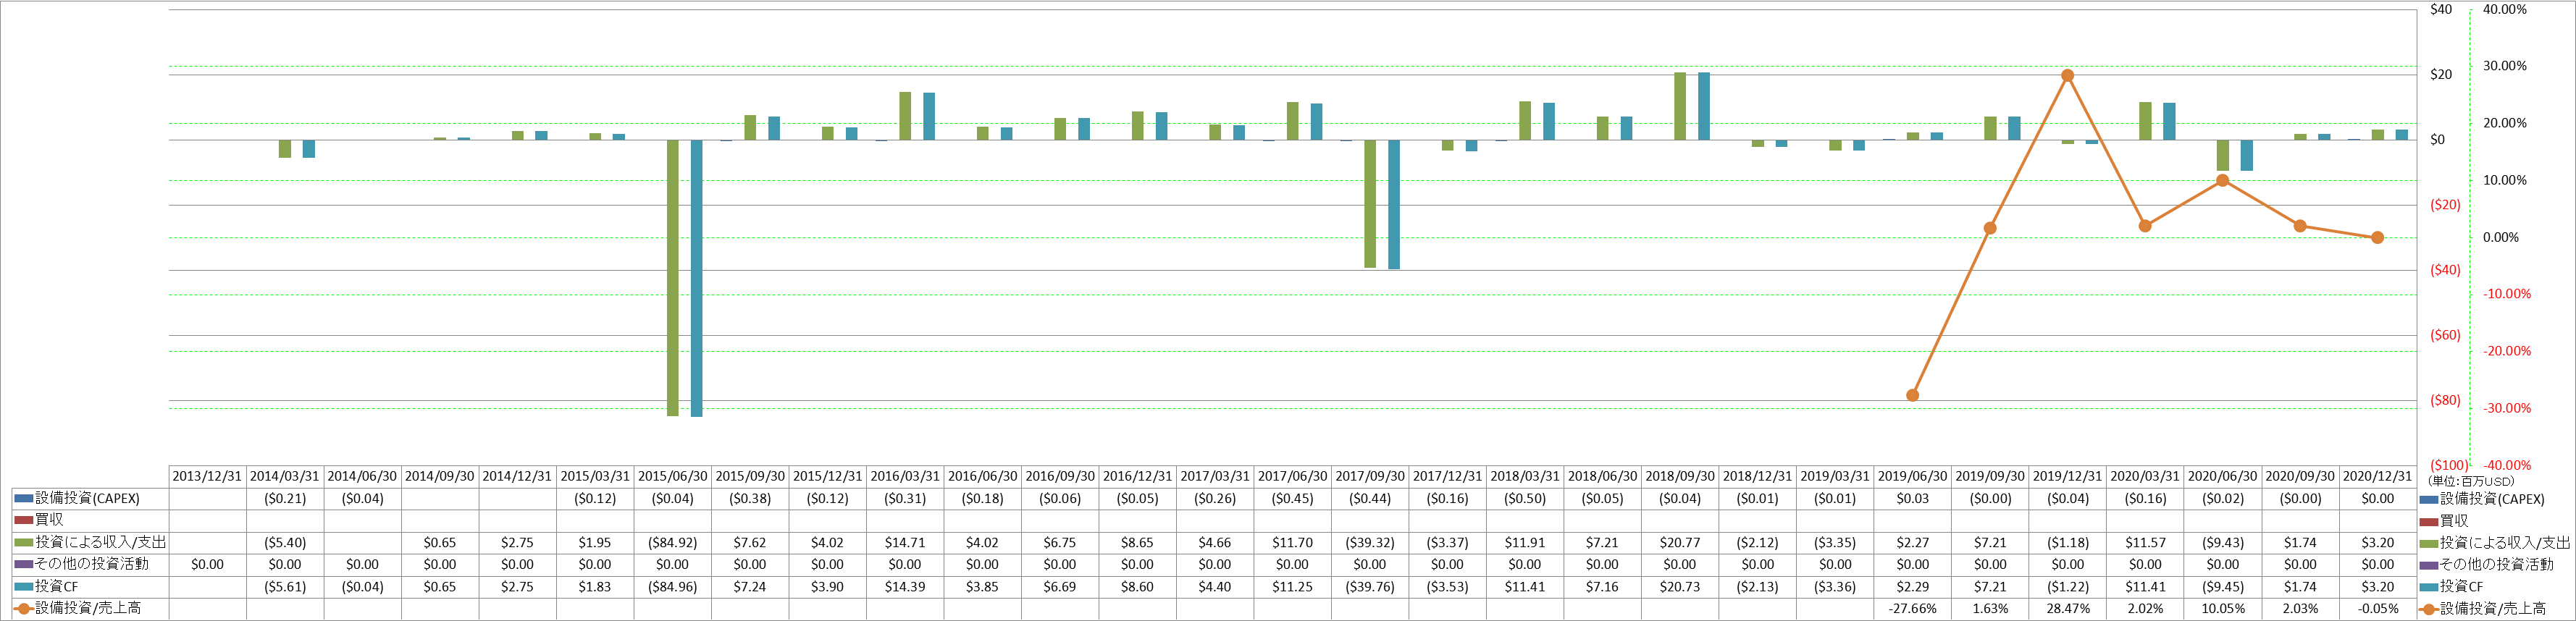Select 設備投資(CAPEX) label in the right-side legend
Screen dimensions: 2576x621
(2492, 499)
